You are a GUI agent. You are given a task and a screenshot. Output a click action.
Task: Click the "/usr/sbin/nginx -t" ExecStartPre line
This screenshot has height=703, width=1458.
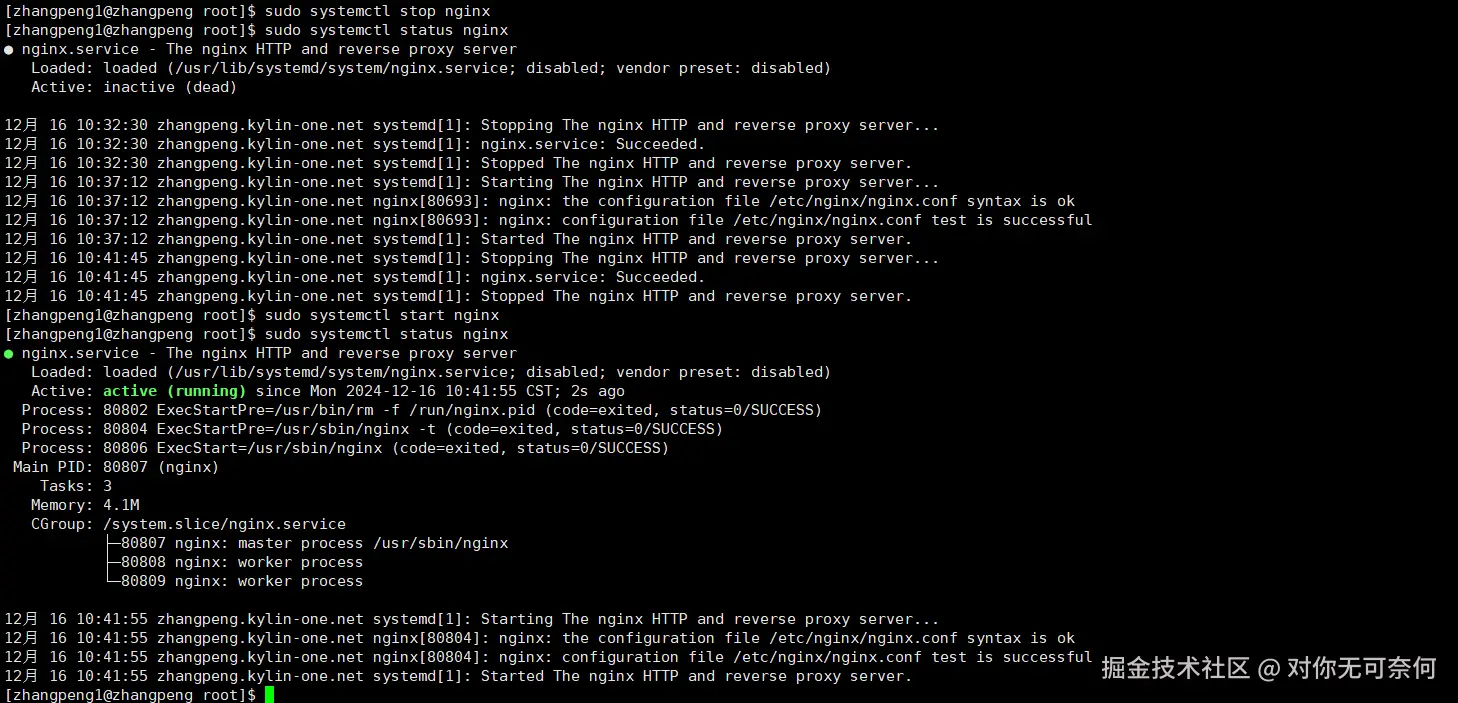(372, 429)
